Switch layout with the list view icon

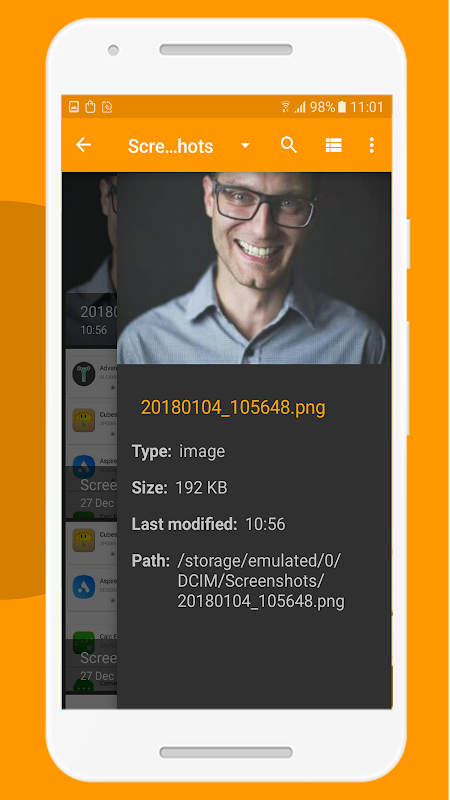334,145
